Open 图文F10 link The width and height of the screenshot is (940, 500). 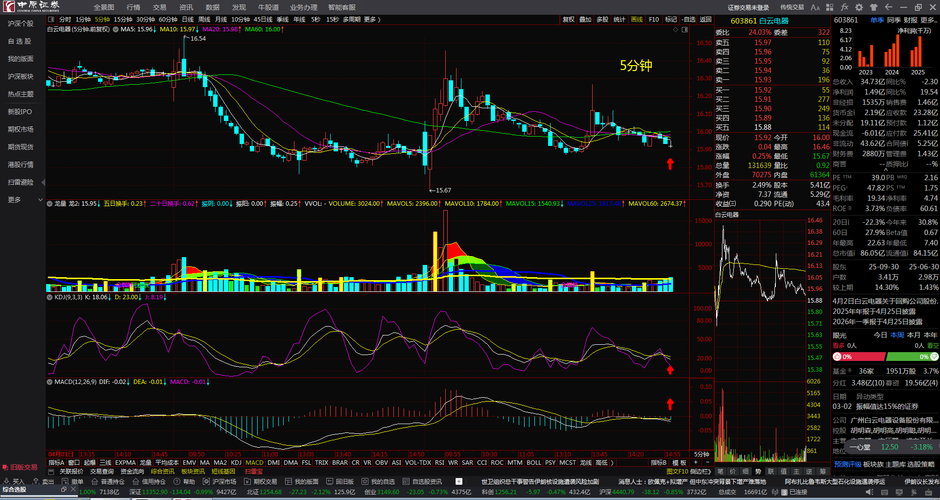point(676,472)
